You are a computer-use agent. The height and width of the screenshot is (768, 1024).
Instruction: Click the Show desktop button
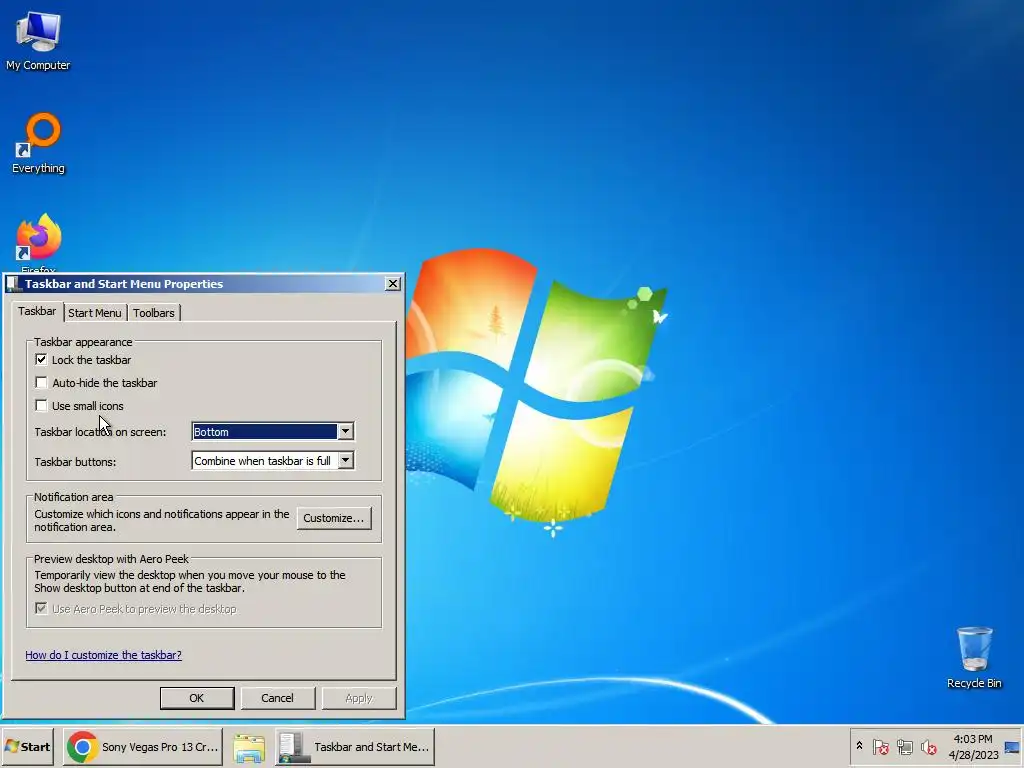click(x=1012, y=746)
